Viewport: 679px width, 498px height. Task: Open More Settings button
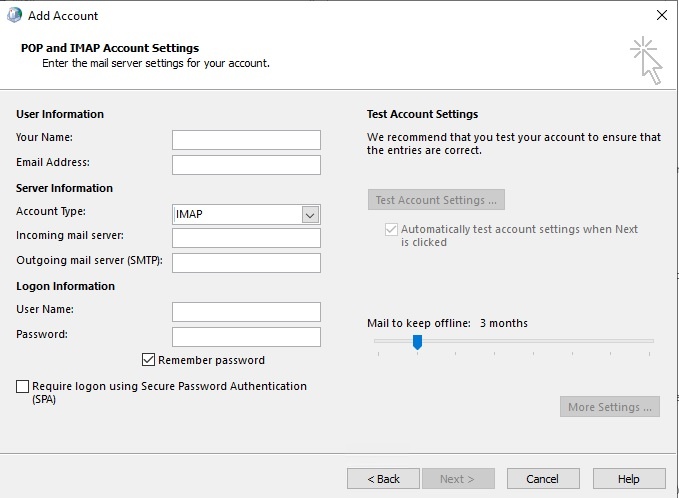tap(610, 407)
